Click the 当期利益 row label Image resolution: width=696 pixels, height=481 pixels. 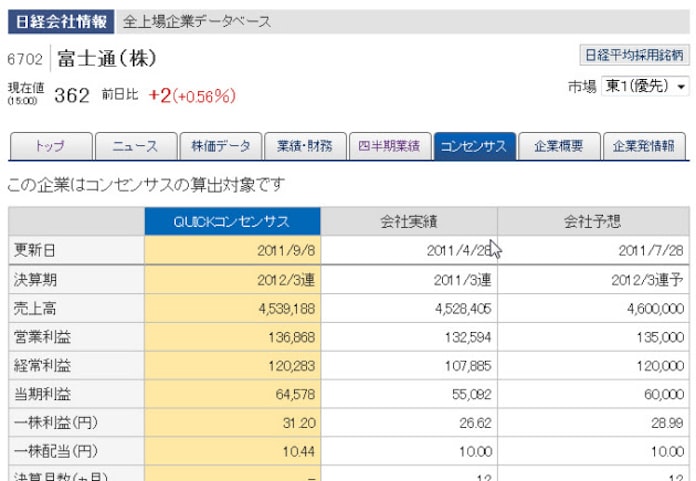click(x=42, y=394)
